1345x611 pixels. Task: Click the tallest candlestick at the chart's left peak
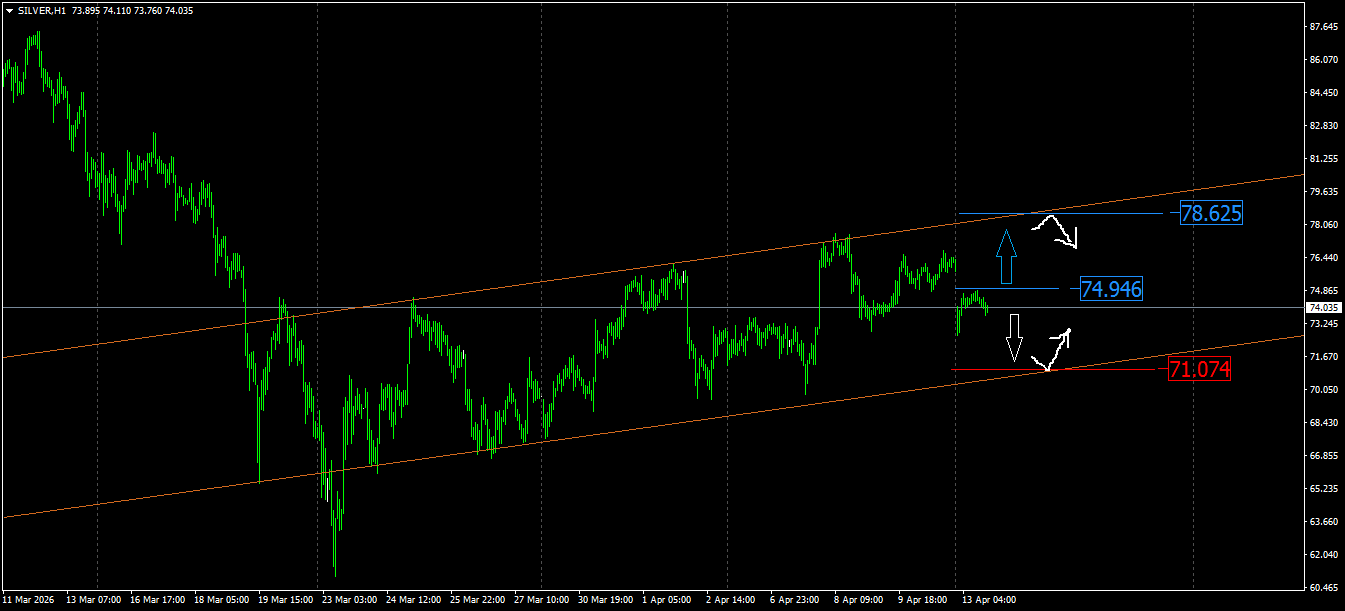[x=38, y=45]
